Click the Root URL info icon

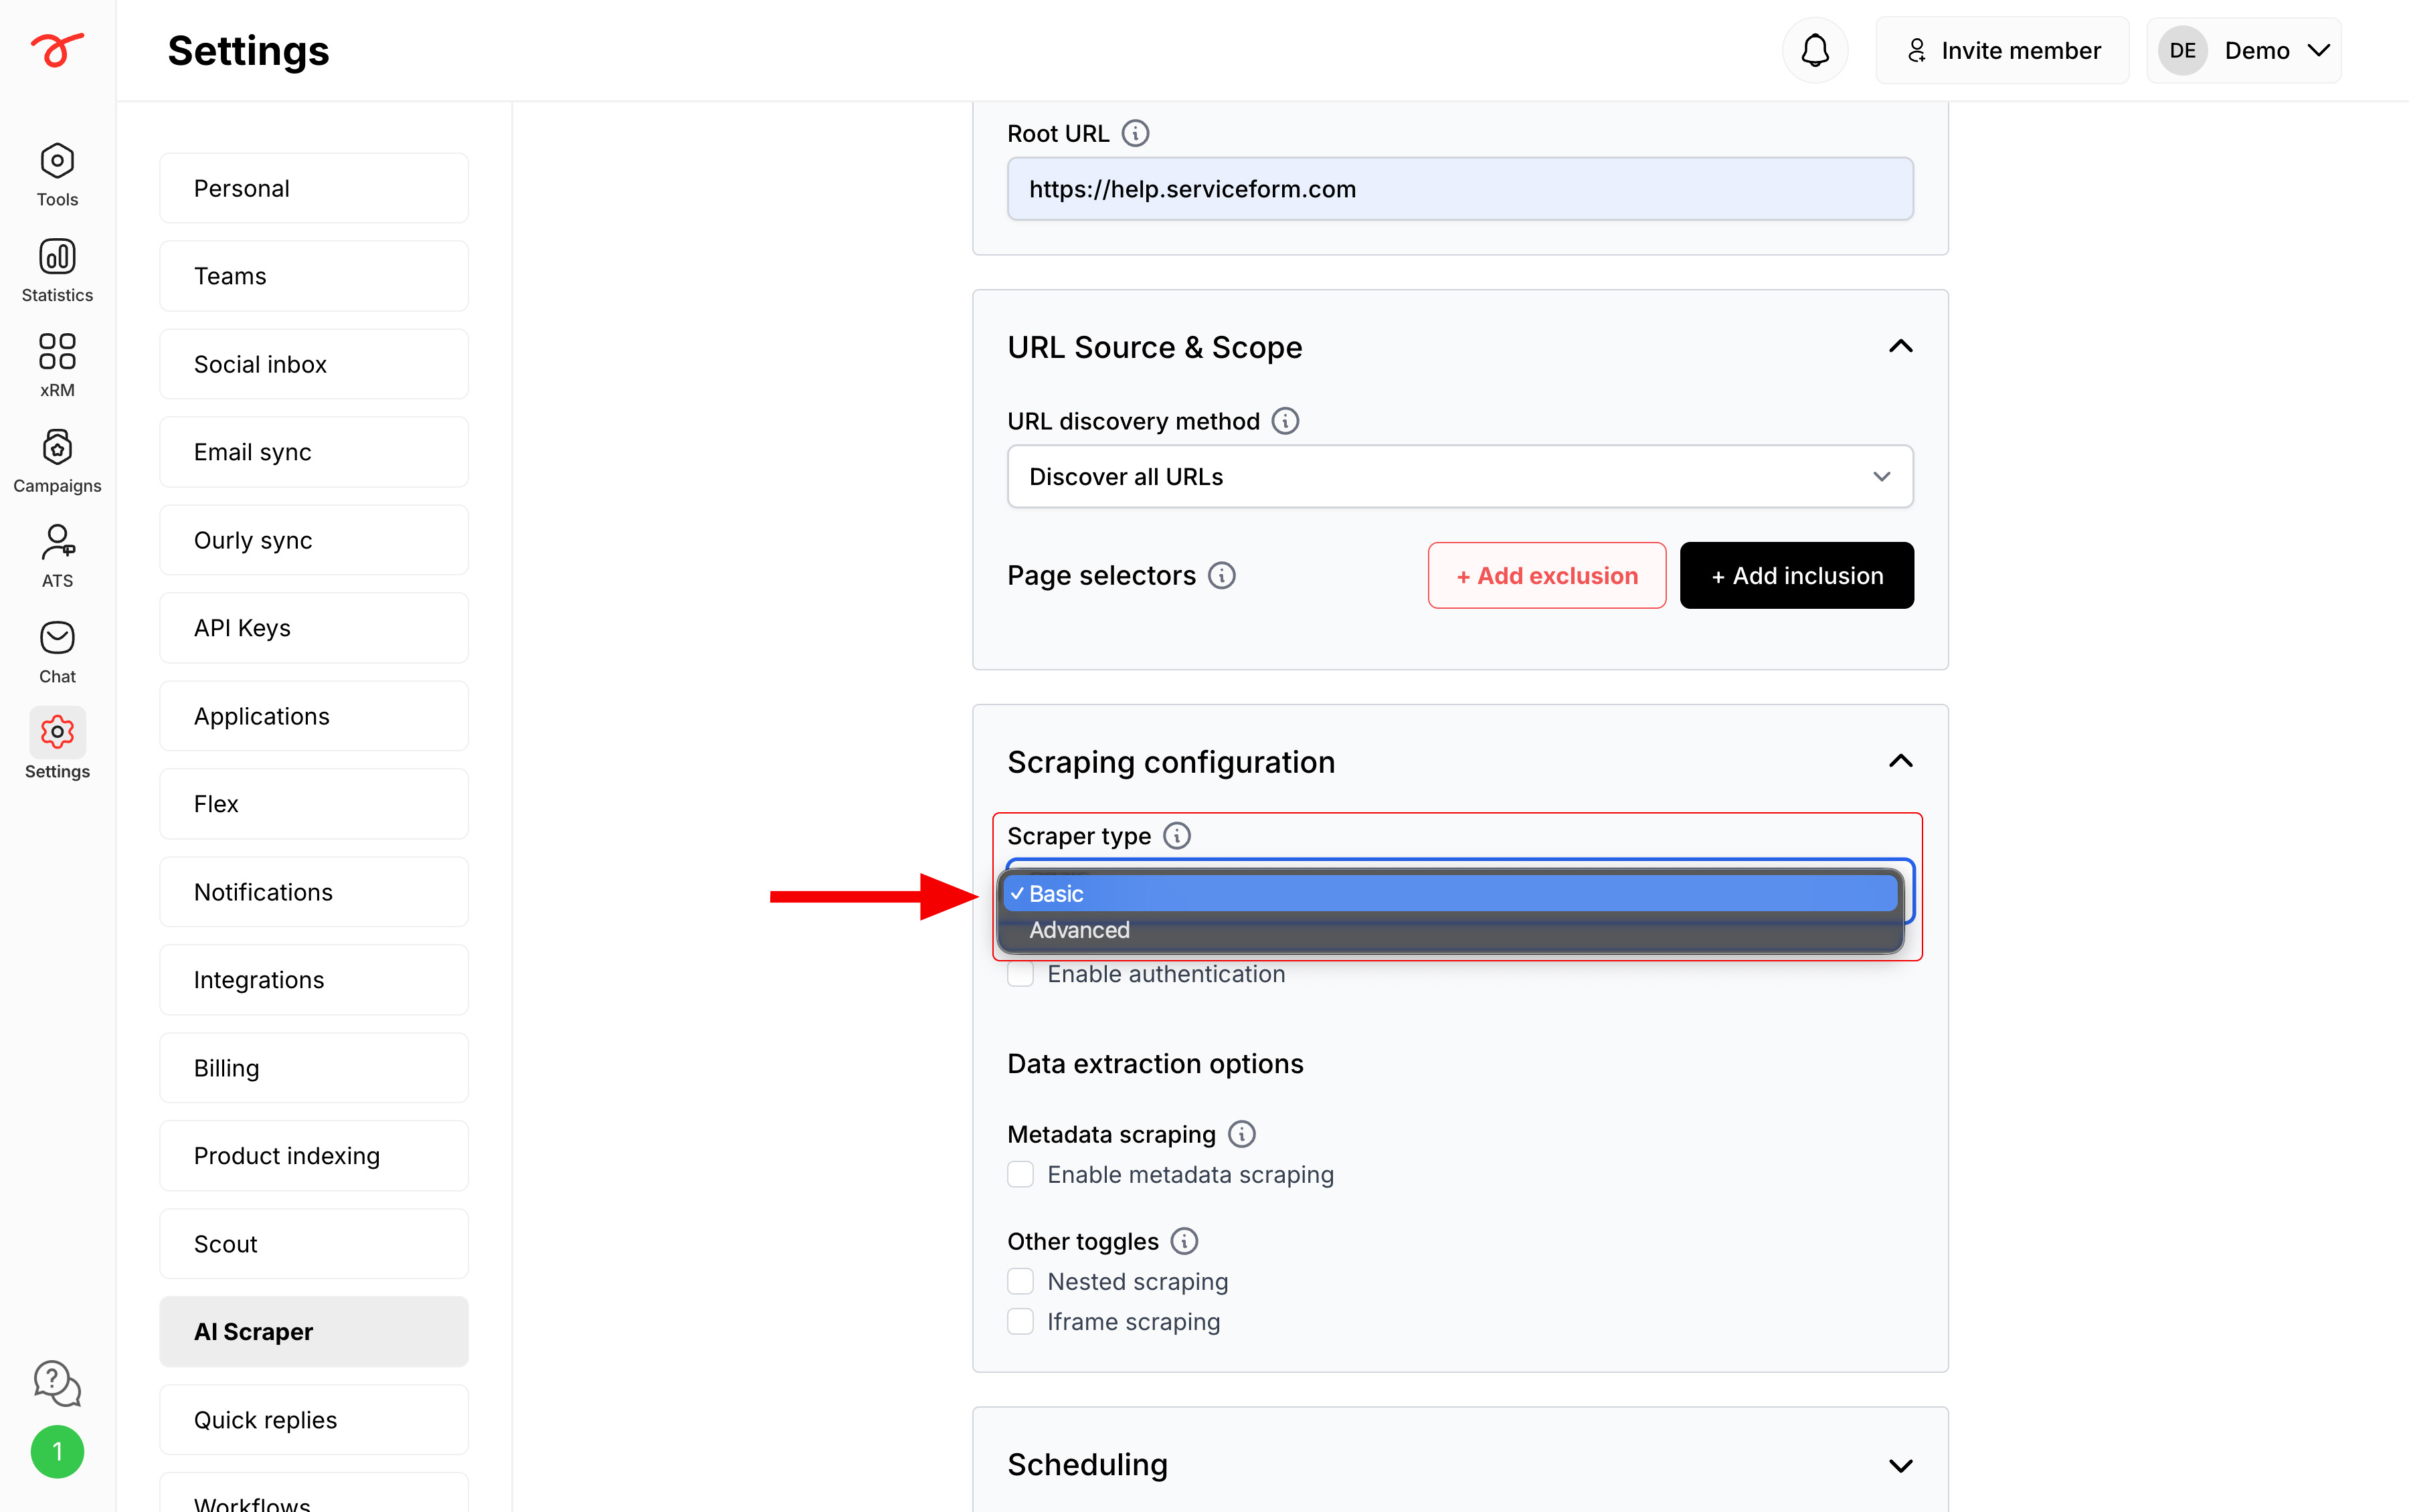[1135, 133]
